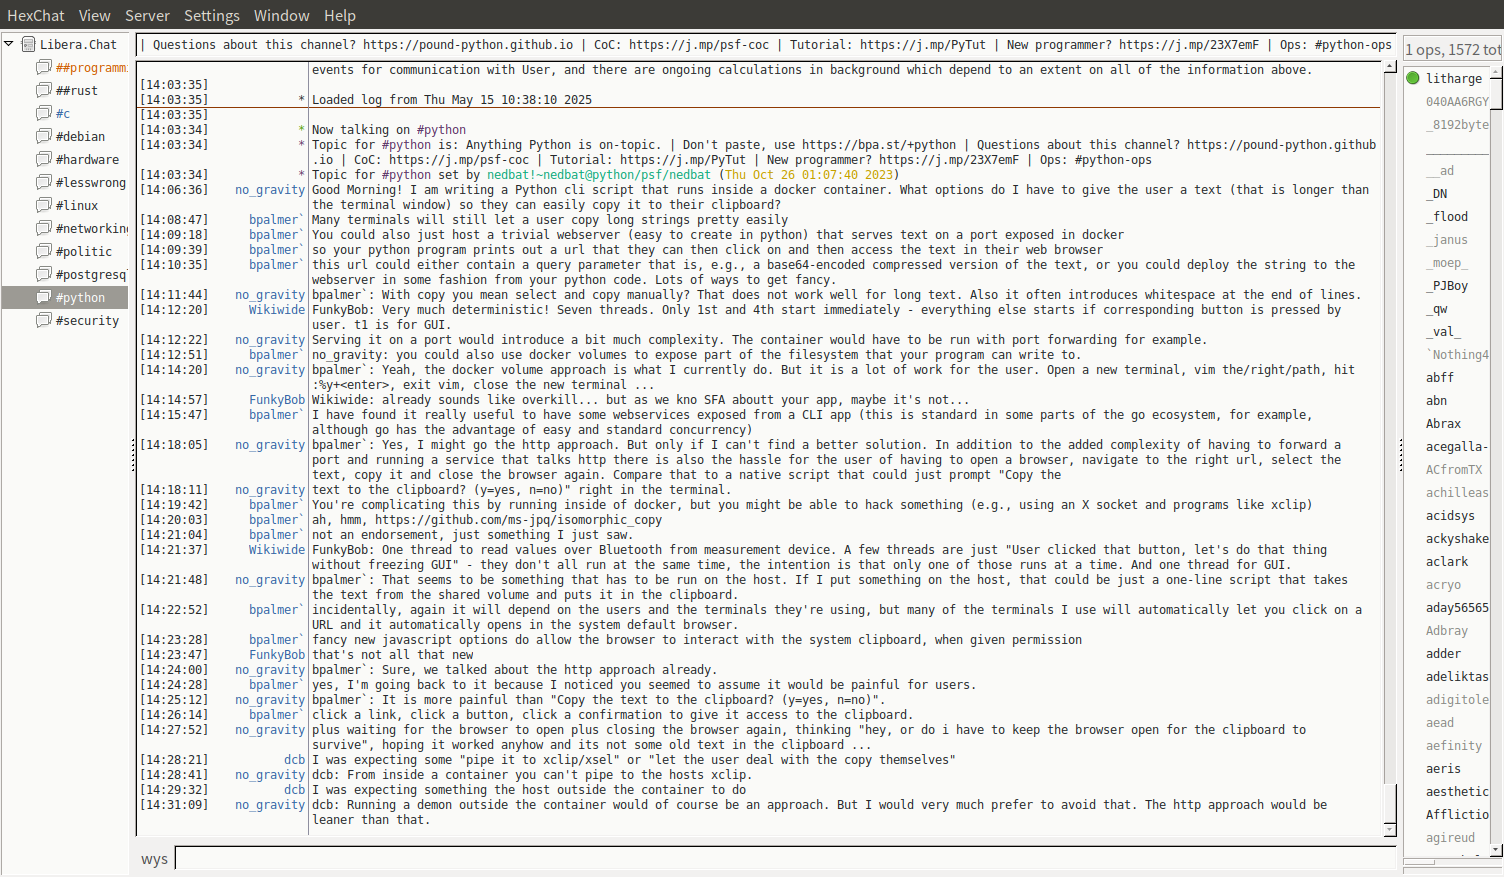The height and width of the screenshot is (877, 1504).
Task: Click nick FunkyBob on the 14:14:57 message
Action: point(277,399)
